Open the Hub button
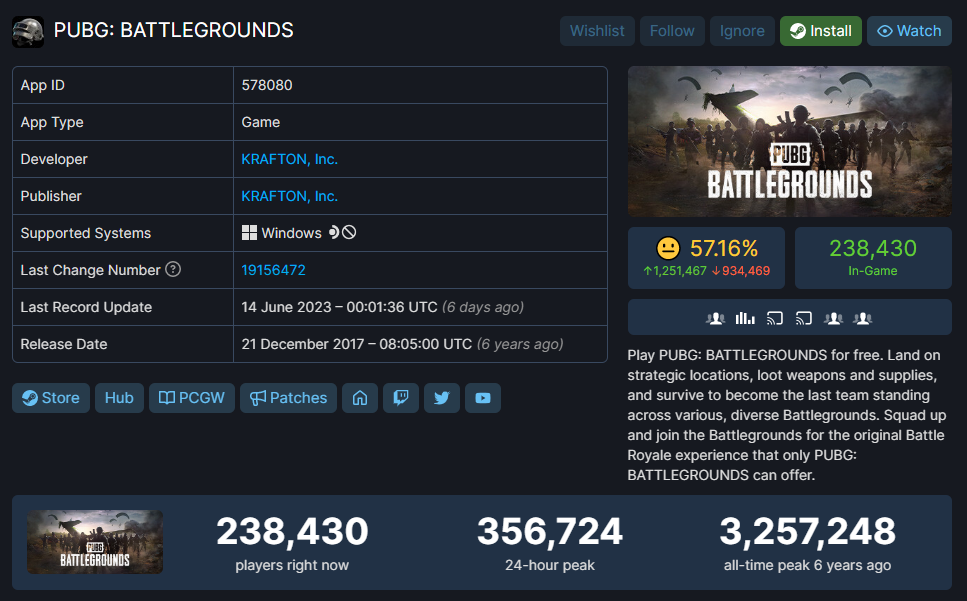Image resolution: width=967 pixels, height=601 pixels. [119, 398]
